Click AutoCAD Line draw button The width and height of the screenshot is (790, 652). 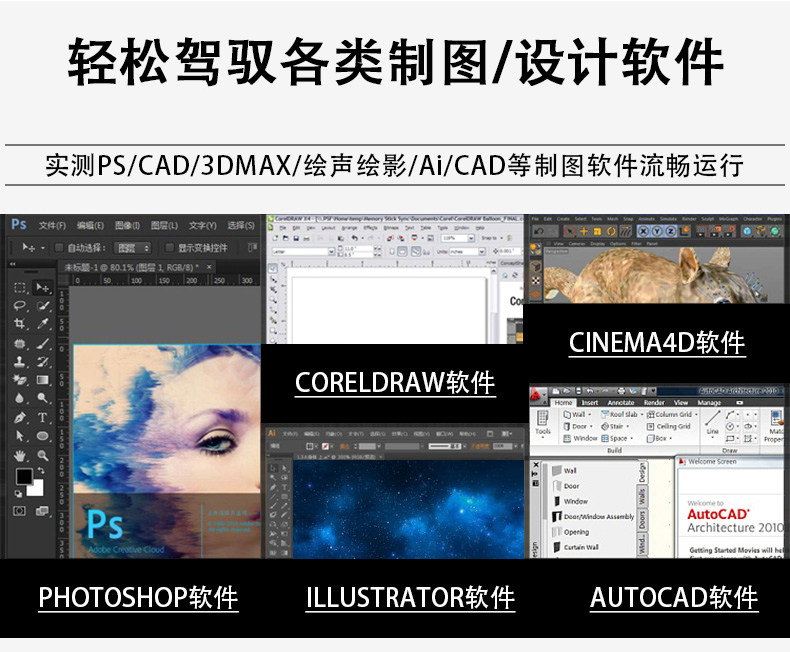[712, 422]
